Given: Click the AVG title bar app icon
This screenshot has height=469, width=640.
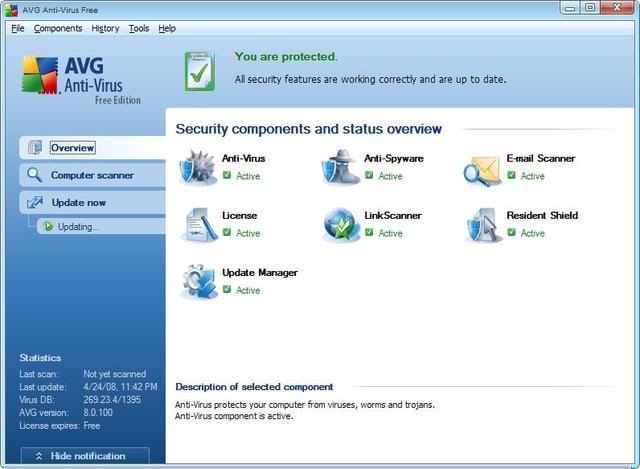Looking at the screenshot, I should (11, 10).
